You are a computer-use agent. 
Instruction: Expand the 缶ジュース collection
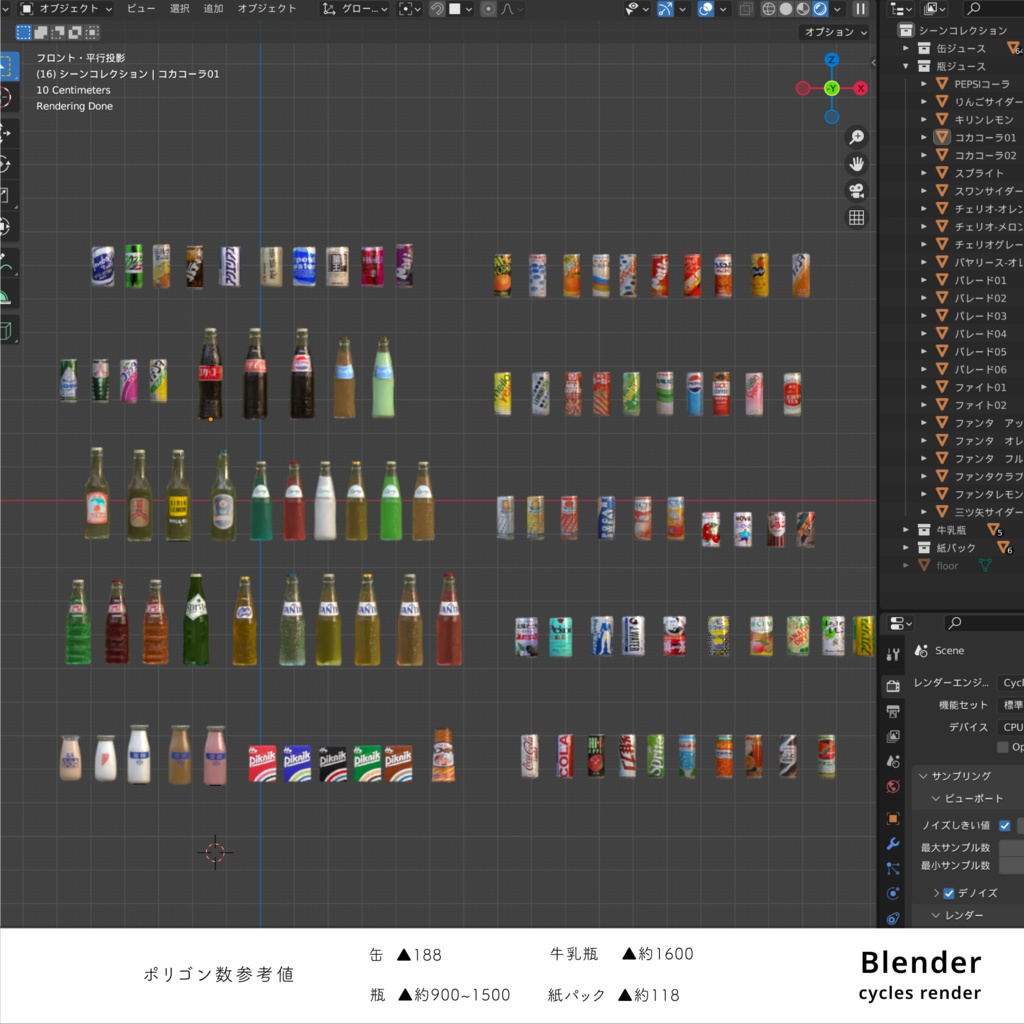907,47
